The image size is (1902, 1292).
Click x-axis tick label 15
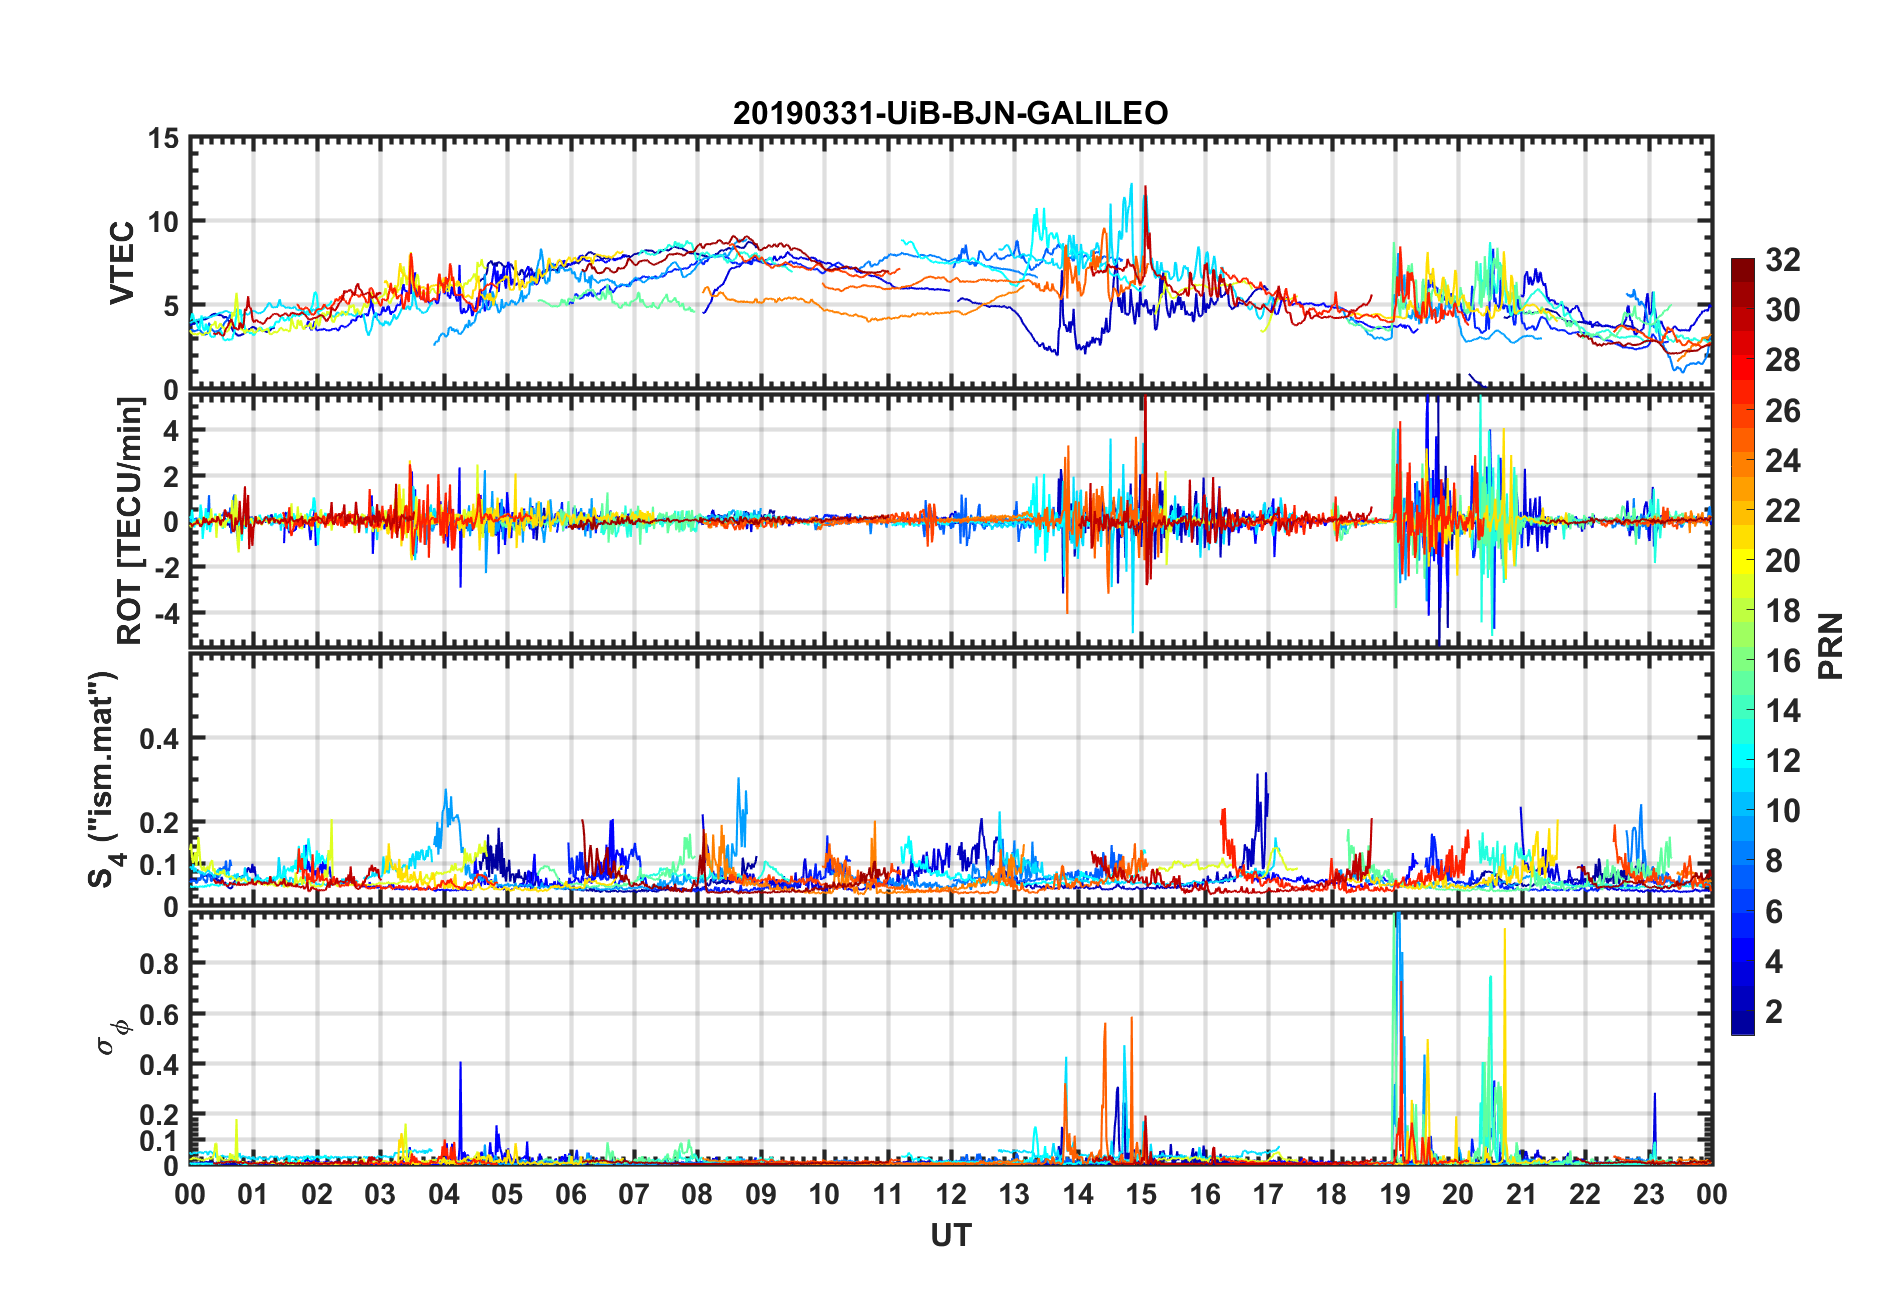coord(1141,1194)
